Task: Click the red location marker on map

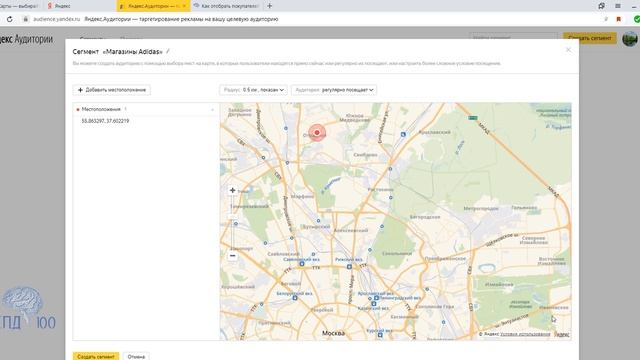Action: coord(317,133)
